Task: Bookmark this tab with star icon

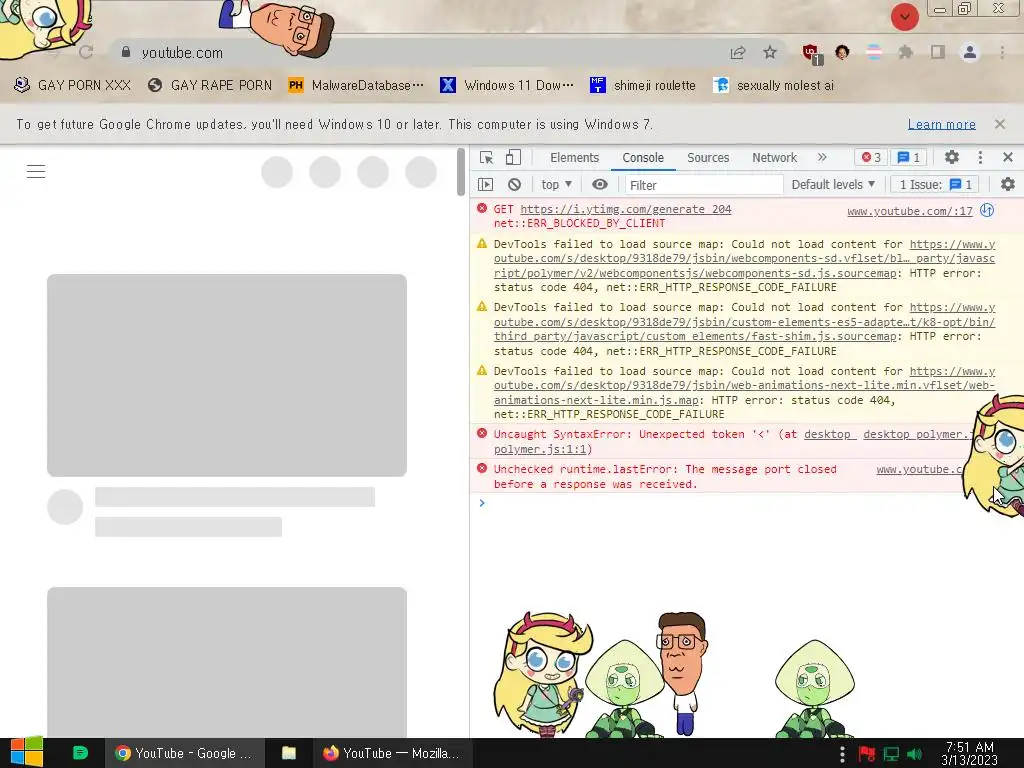Action: click(x=770, y=52)
